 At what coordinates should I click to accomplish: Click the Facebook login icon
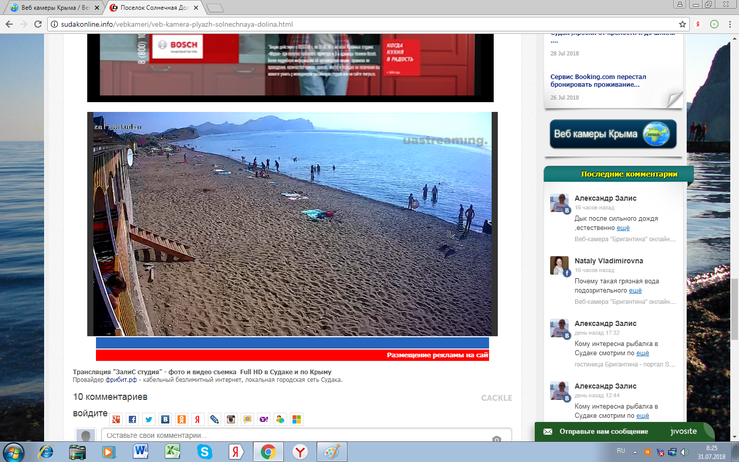[x=133, y=419]
